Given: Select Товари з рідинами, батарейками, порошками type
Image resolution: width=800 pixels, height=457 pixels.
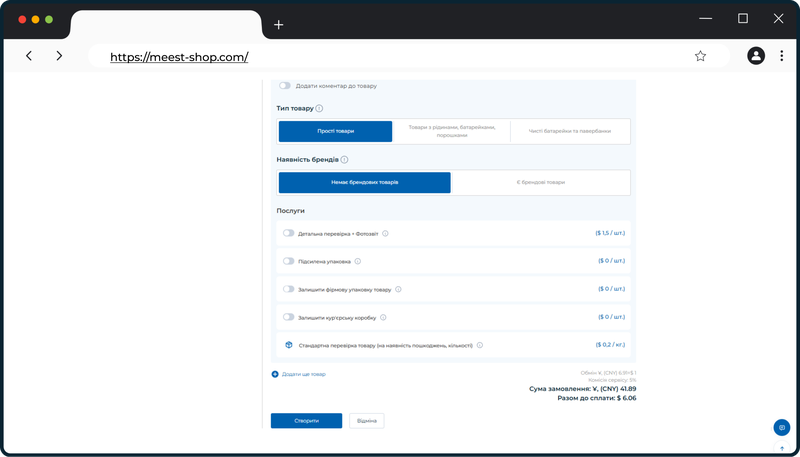Looking at the screenshot, I should click(452, 131).
